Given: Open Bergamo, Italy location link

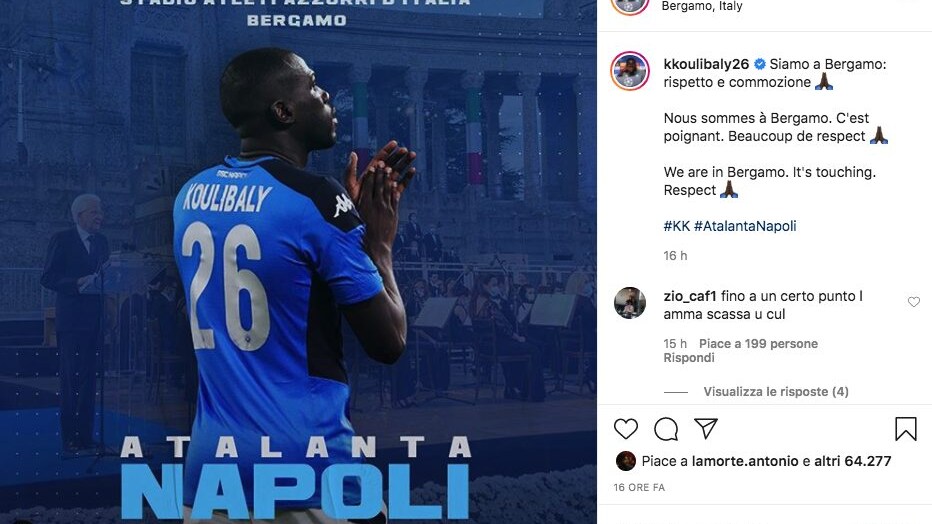Looking at the screenshot, I should click(x=701, y=6).
